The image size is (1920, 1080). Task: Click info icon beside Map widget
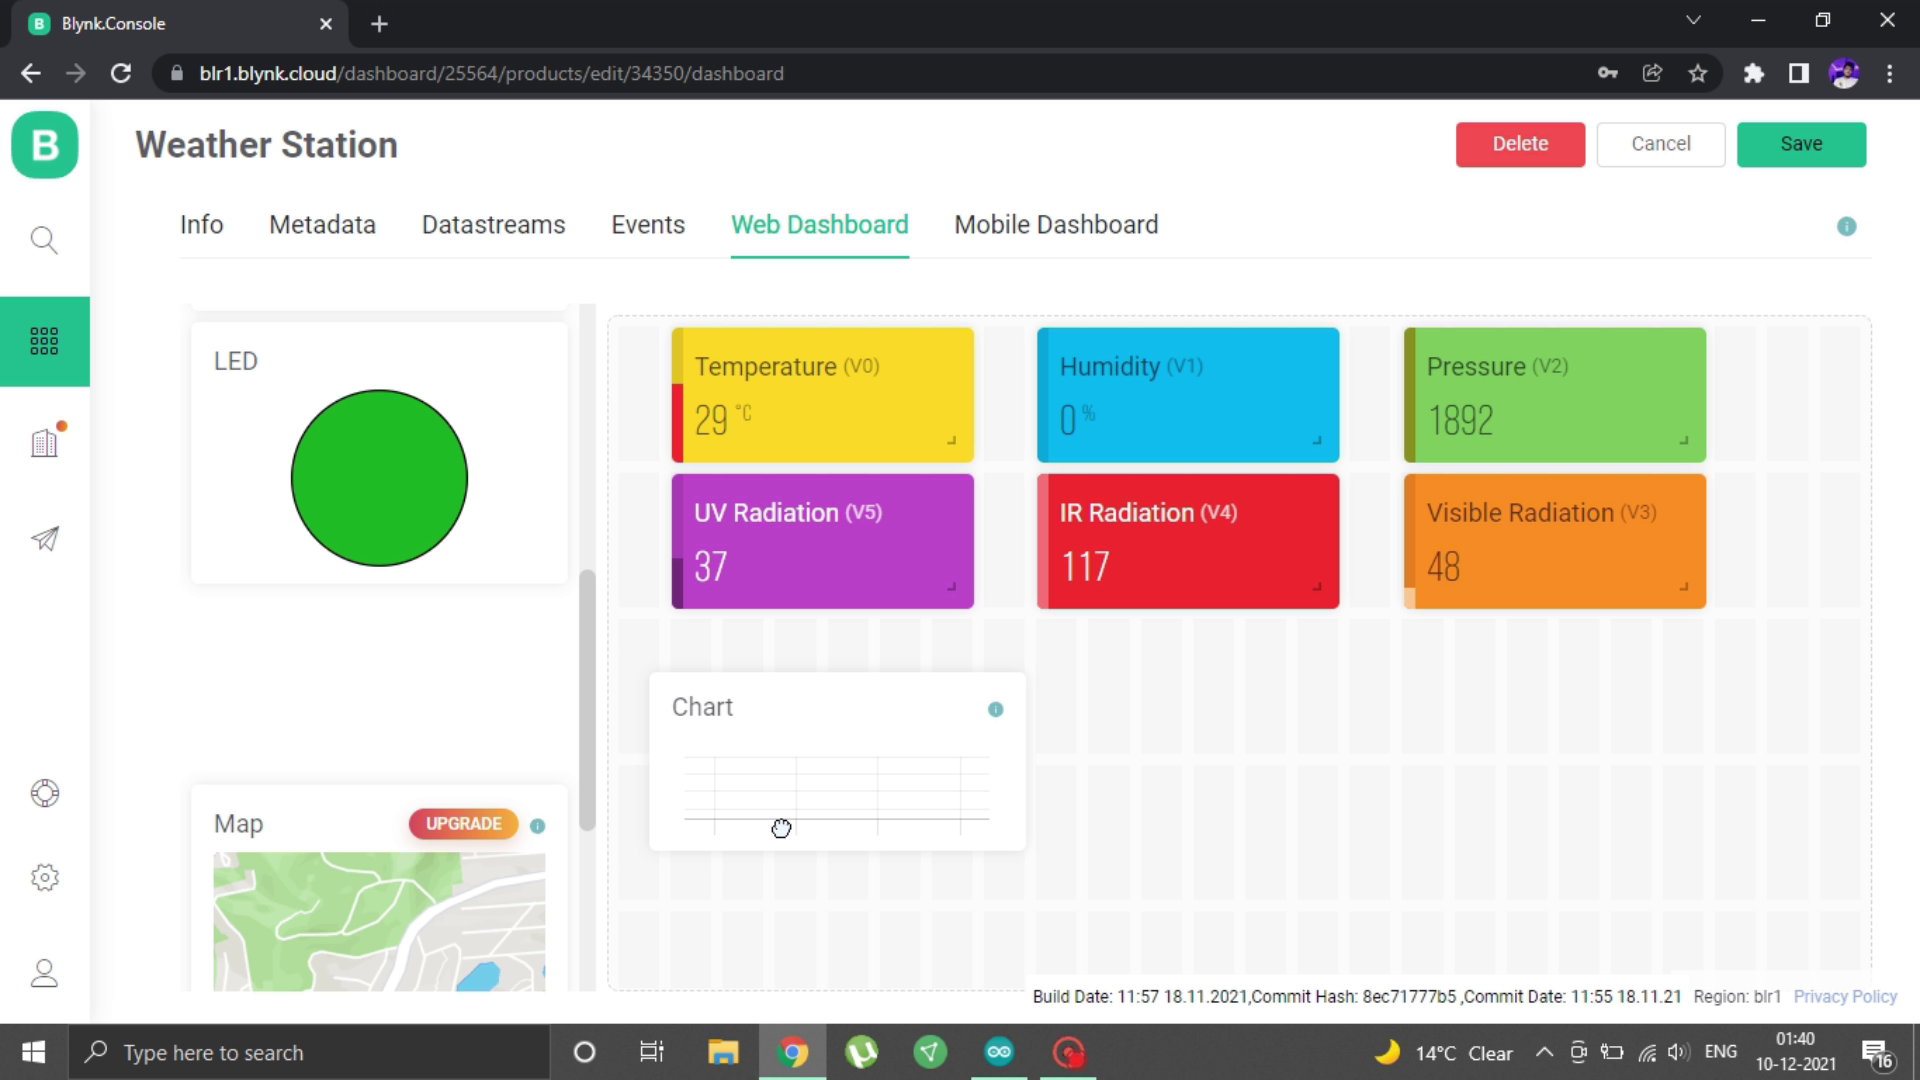pos(537,826)
